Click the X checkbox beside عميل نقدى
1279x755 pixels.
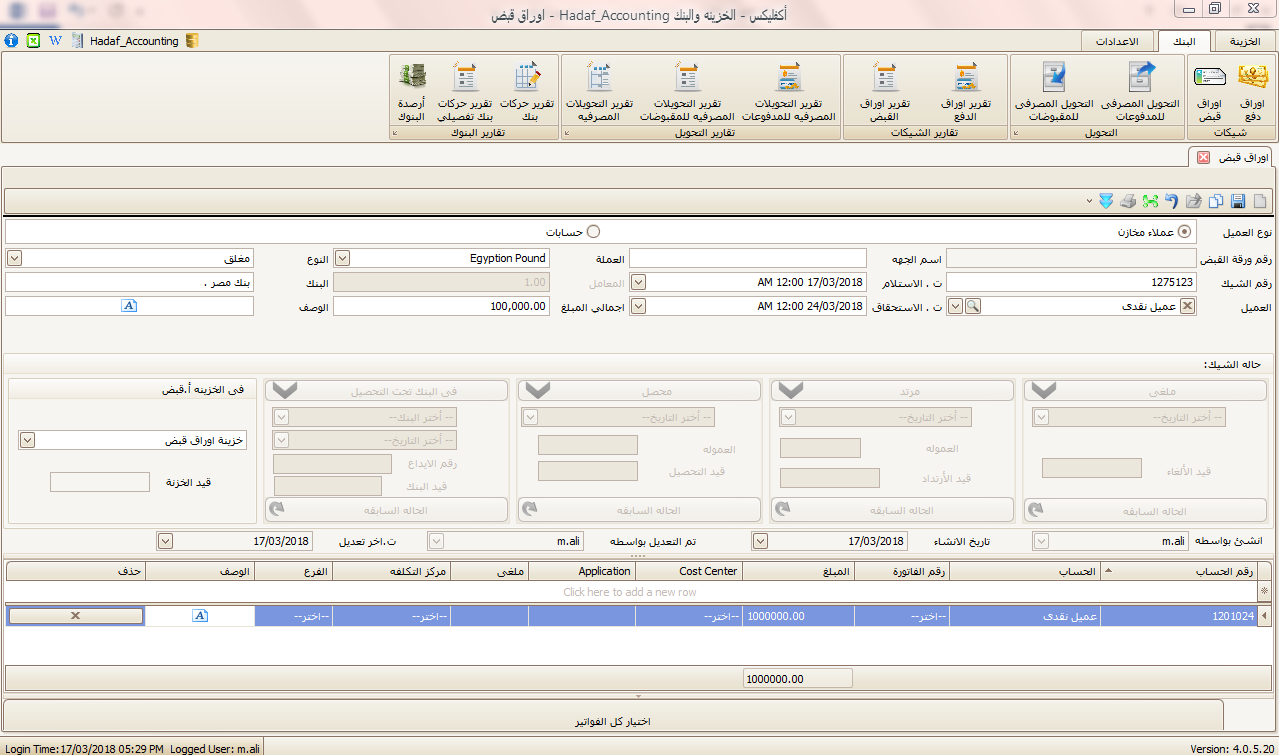click(x=1187, y=307)
